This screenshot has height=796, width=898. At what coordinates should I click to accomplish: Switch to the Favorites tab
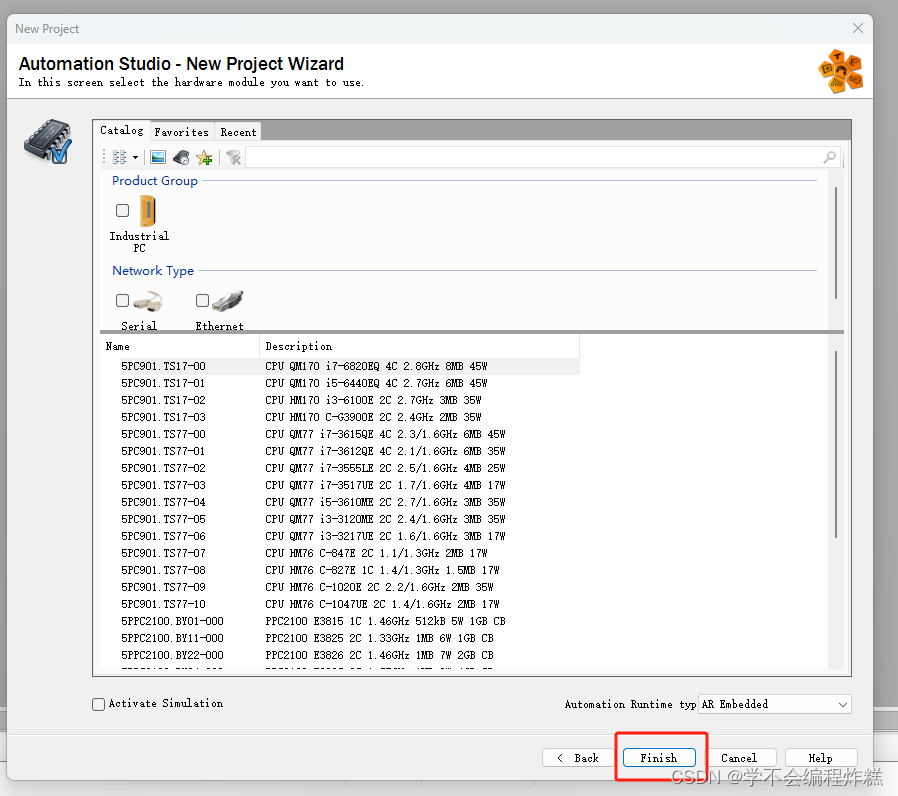[182, 132]
